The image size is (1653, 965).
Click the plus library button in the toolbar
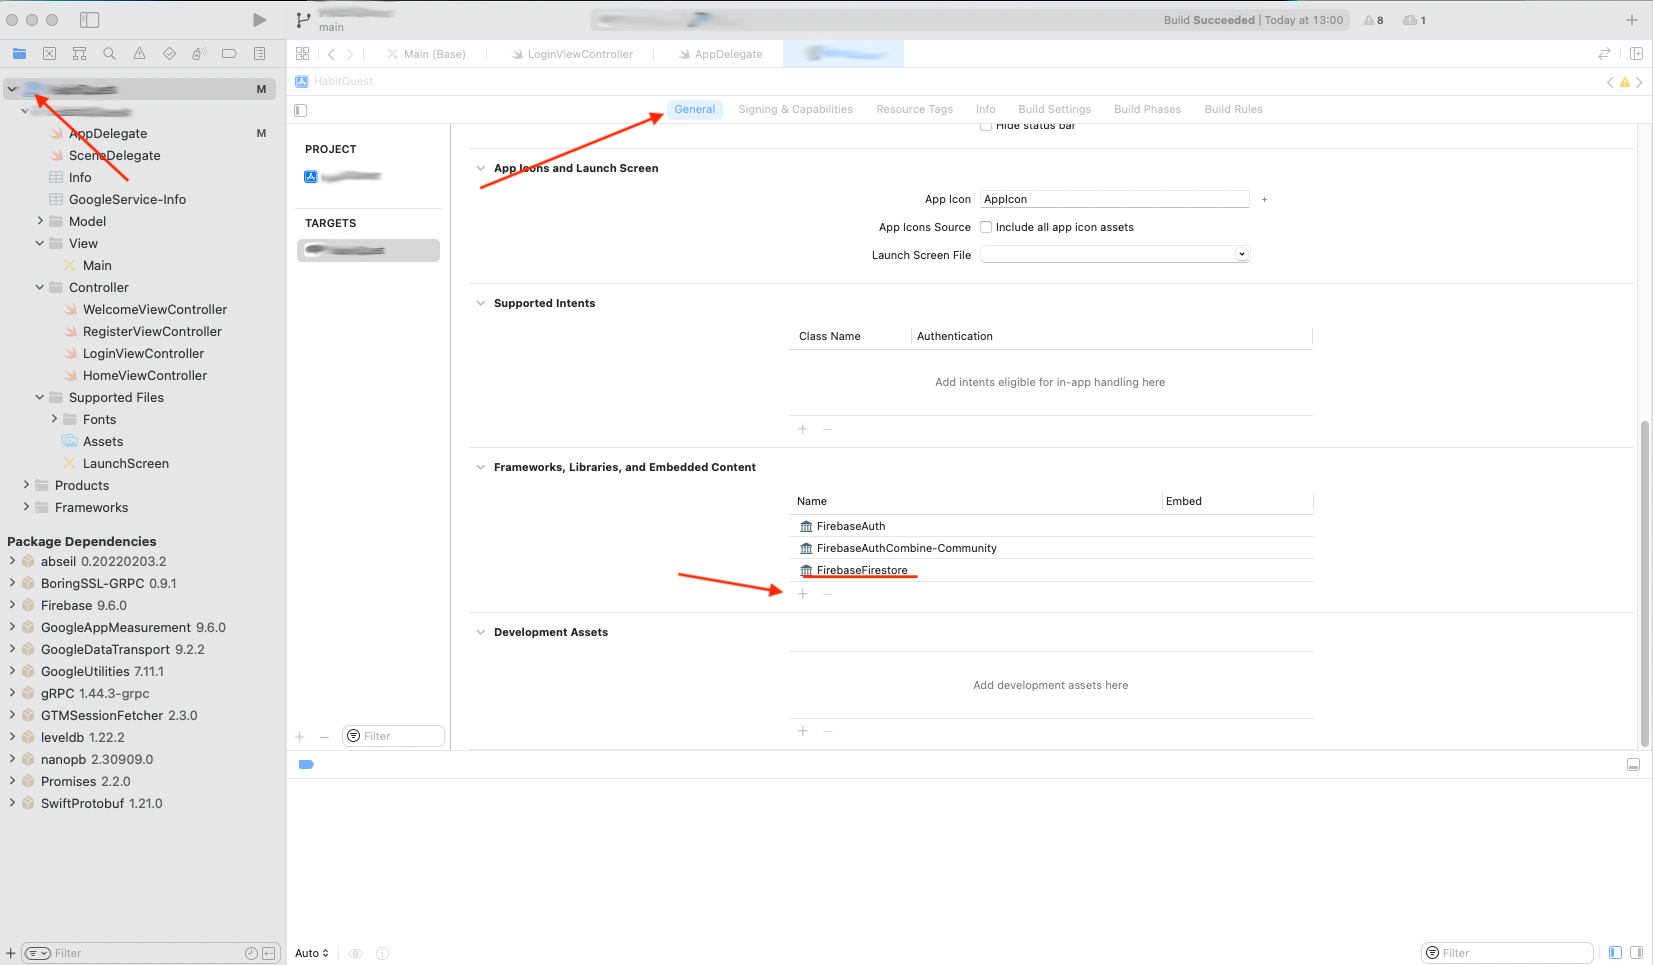click(x=1631, y=20)
